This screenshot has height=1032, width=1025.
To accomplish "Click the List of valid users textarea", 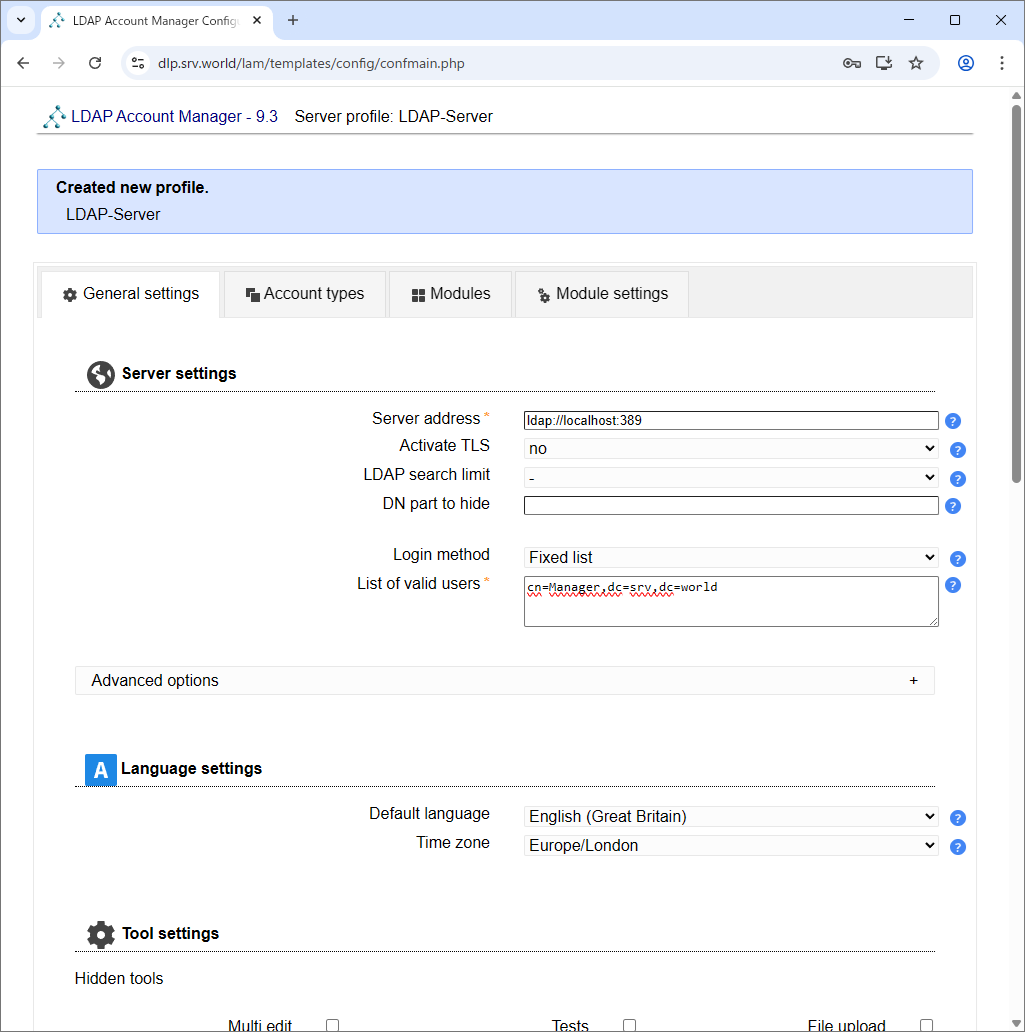I will [x=731, y=602].
